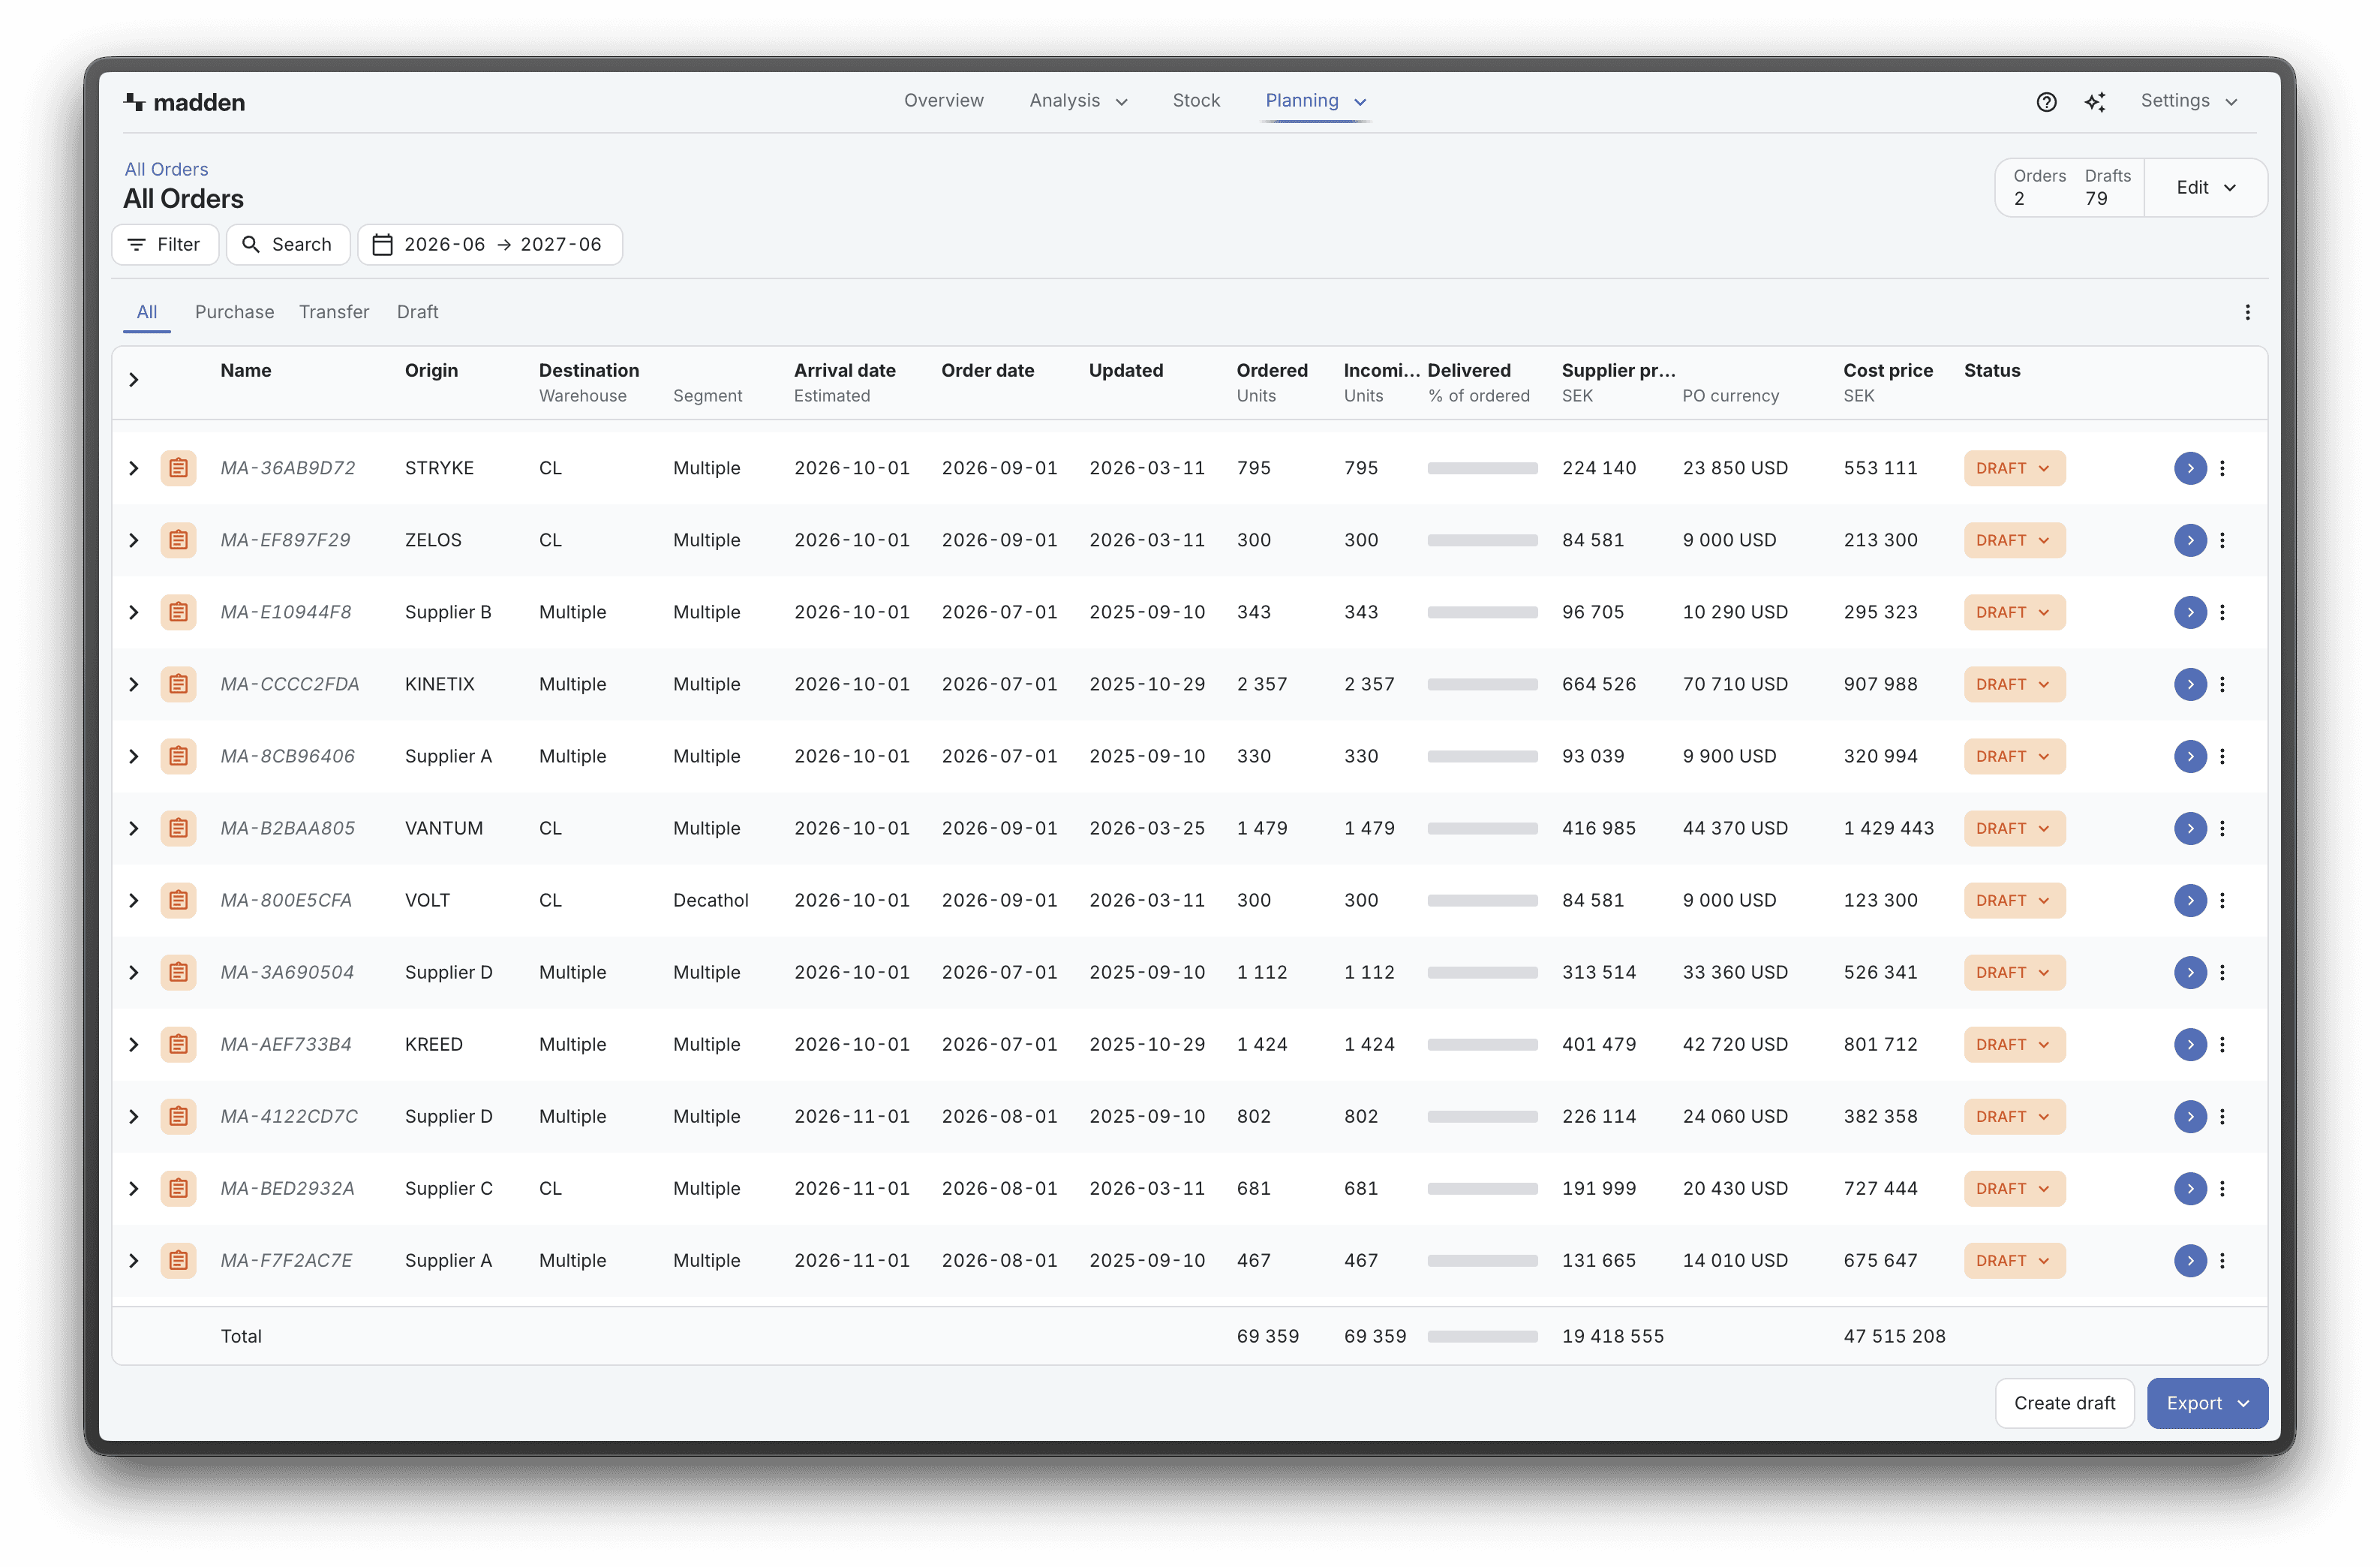Go to the Overview page
The image size is (2380, 1567).
(x=943, y=101)
